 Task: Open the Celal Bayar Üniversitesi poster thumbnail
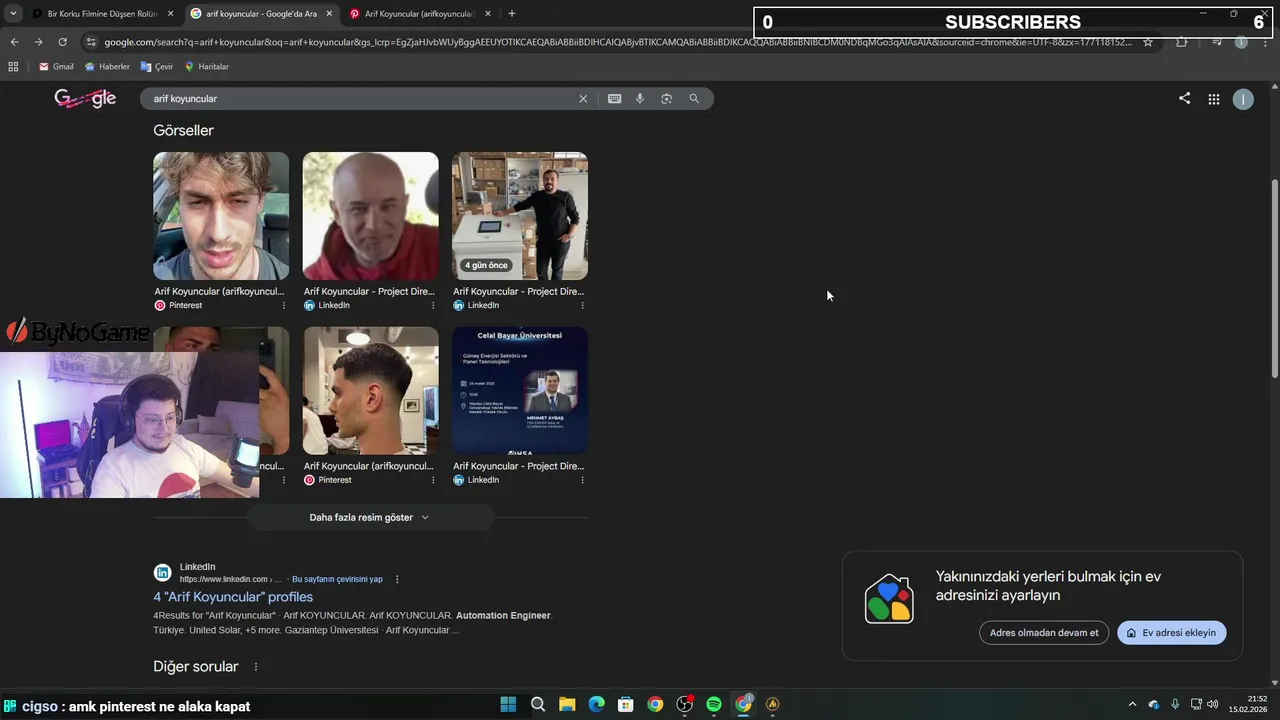tap(520, 391)
